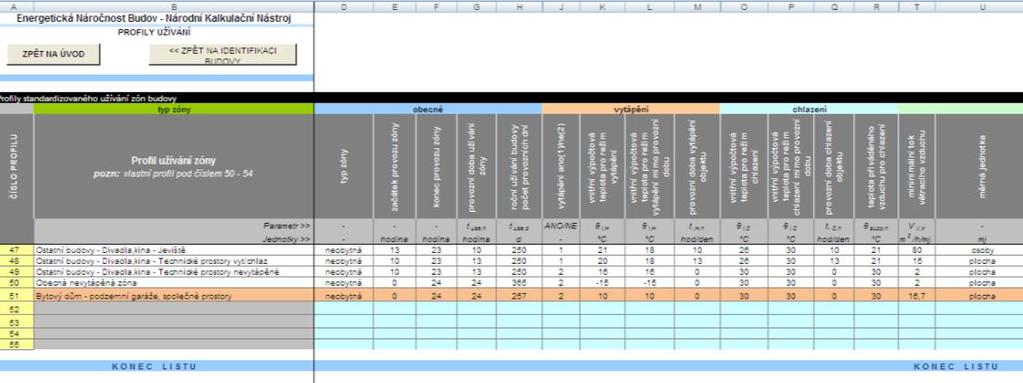Image resolution: width=1023 pixels, height=383 pixels.
Task: Click 'Bytový dům - podzemní garáže, společné prostory' cell
Action: [174, 296]
